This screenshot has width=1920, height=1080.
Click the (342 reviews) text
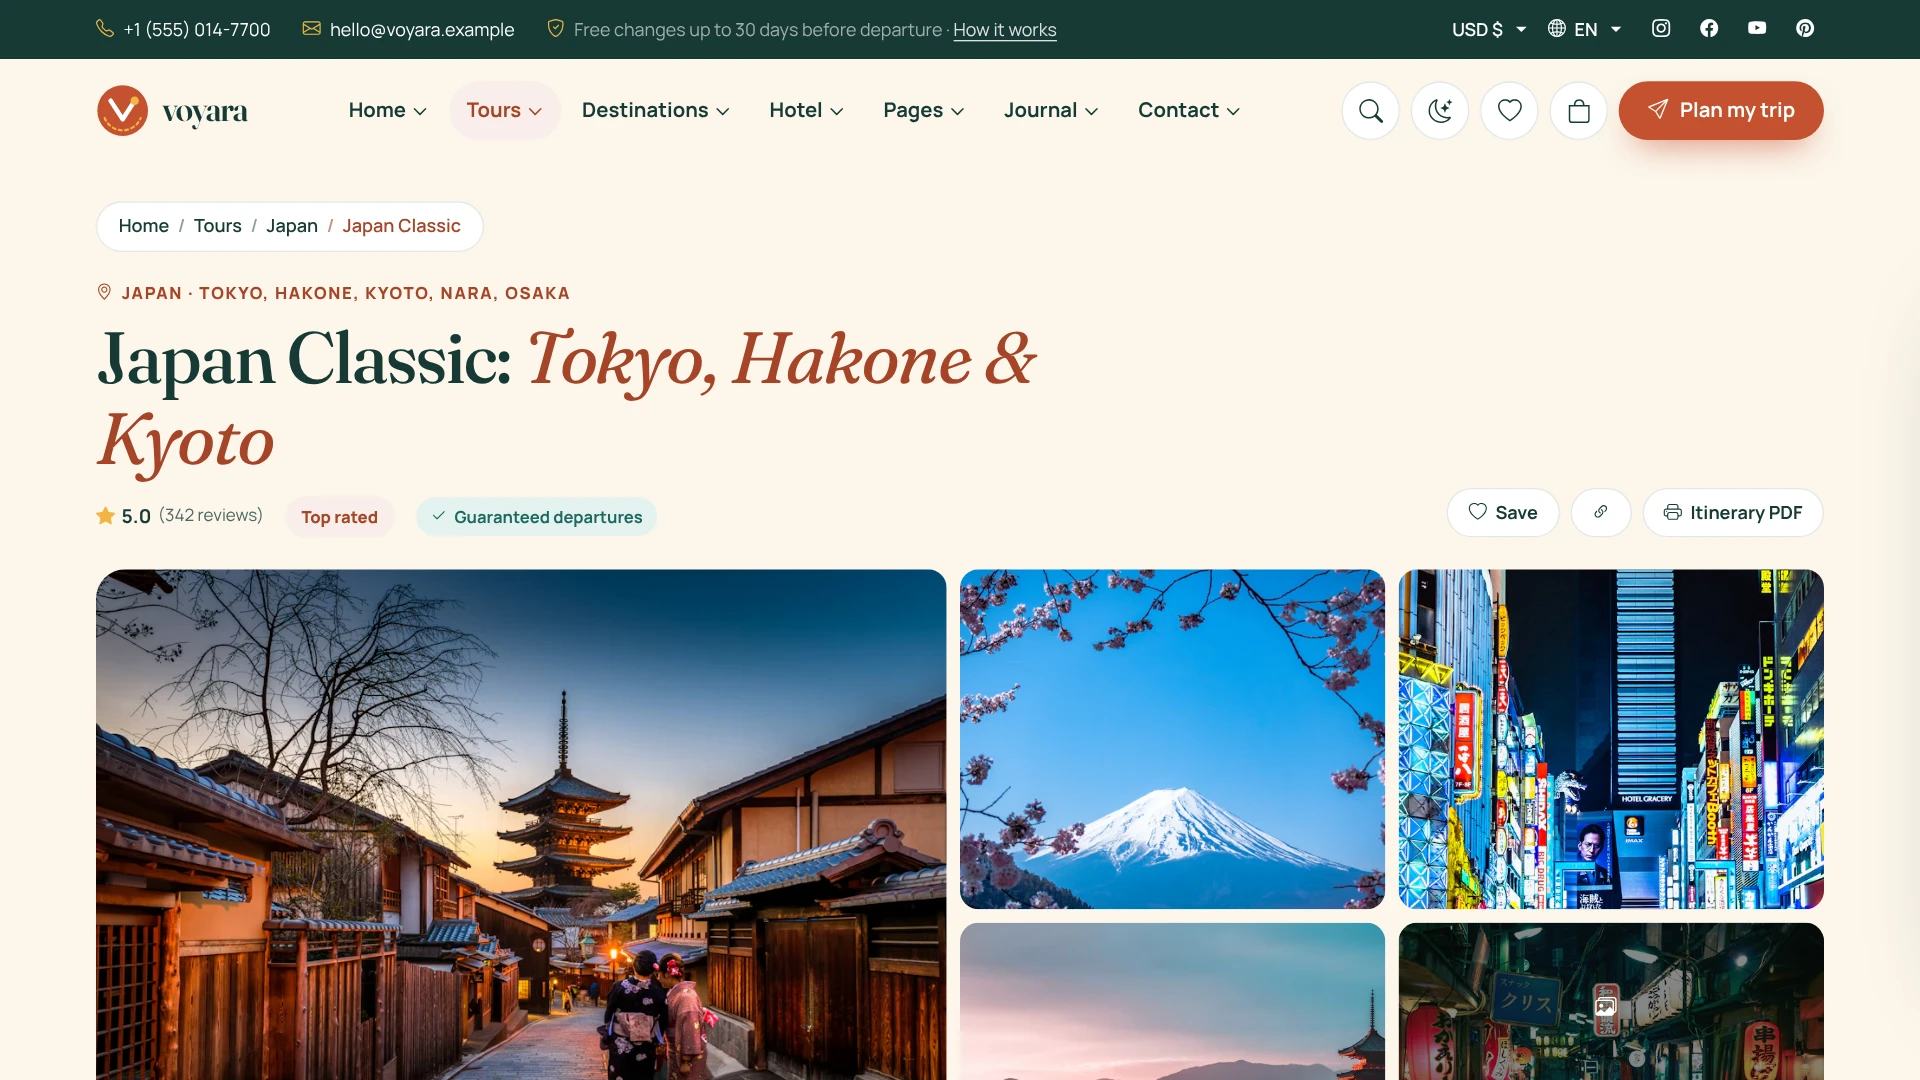(211, 515)
